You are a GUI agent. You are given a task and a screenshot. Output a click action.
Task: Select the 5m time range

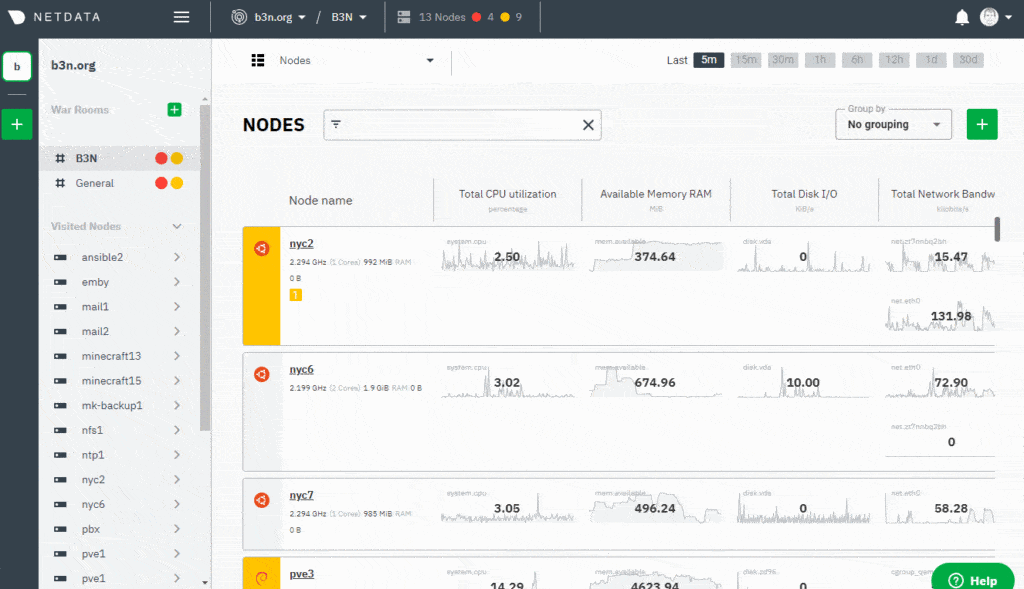tap(709, 60)
